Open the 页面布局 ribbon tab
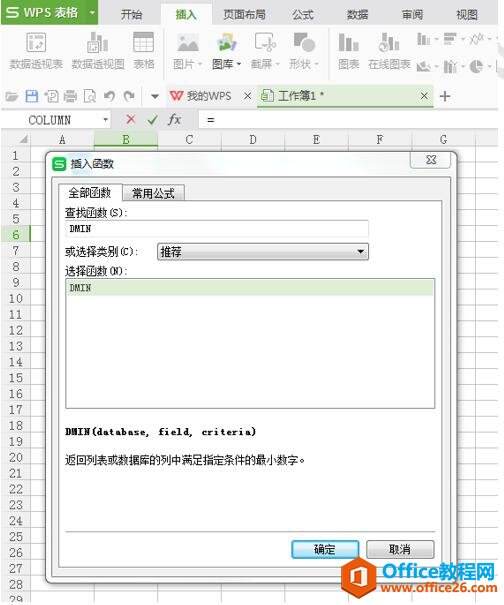Screen dimensions: 504x605 [x=244, y=15]
